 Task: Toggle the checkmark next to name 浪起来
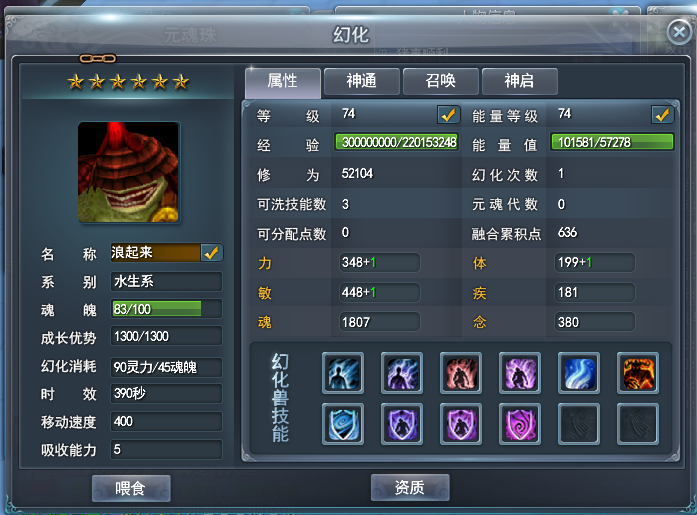(212, 253)
